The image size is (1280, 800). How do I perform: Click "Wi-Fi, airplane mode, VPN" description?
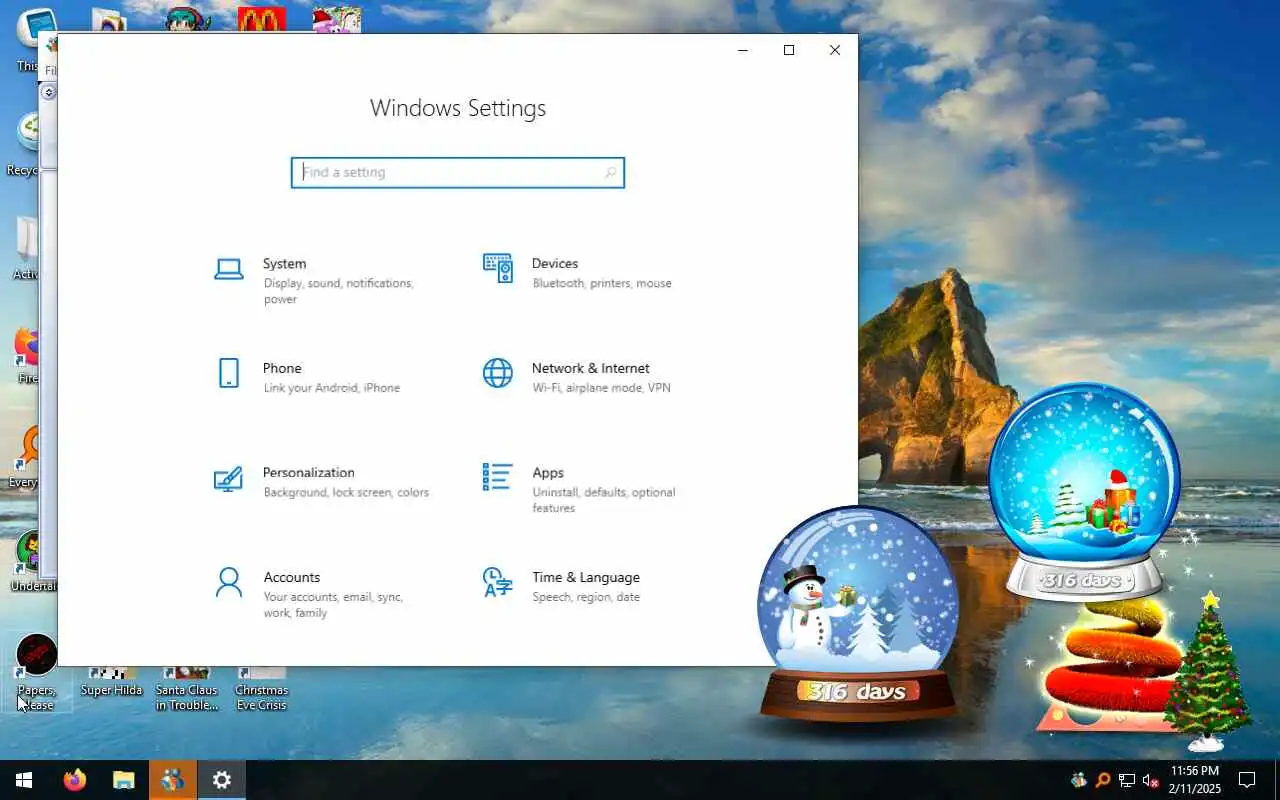click(601, 388)
